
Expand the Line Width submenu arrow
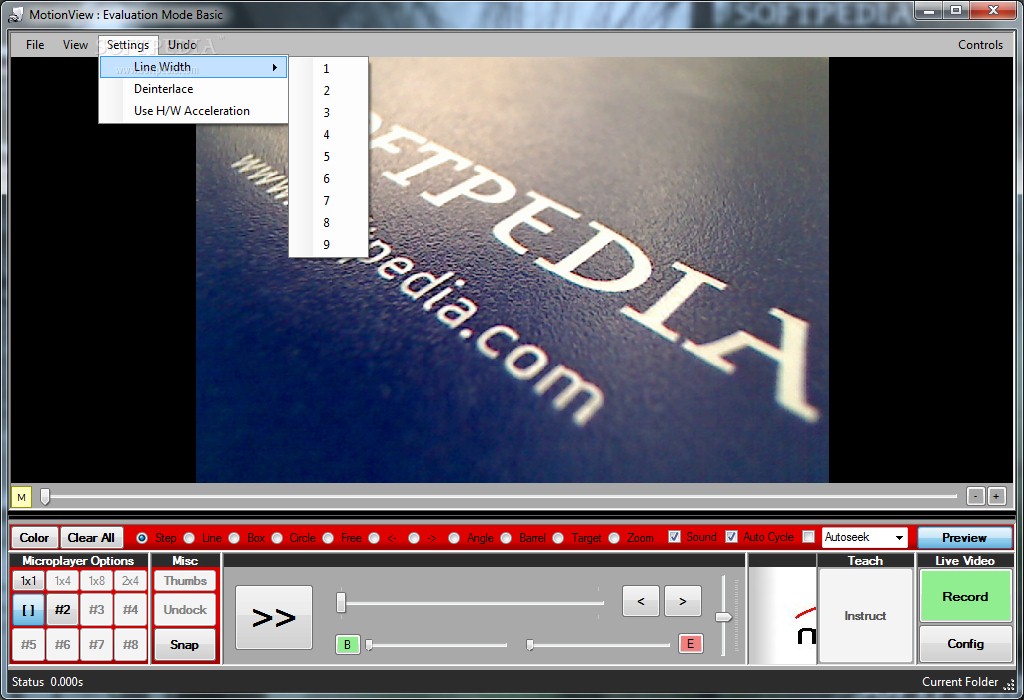(275, 67)
